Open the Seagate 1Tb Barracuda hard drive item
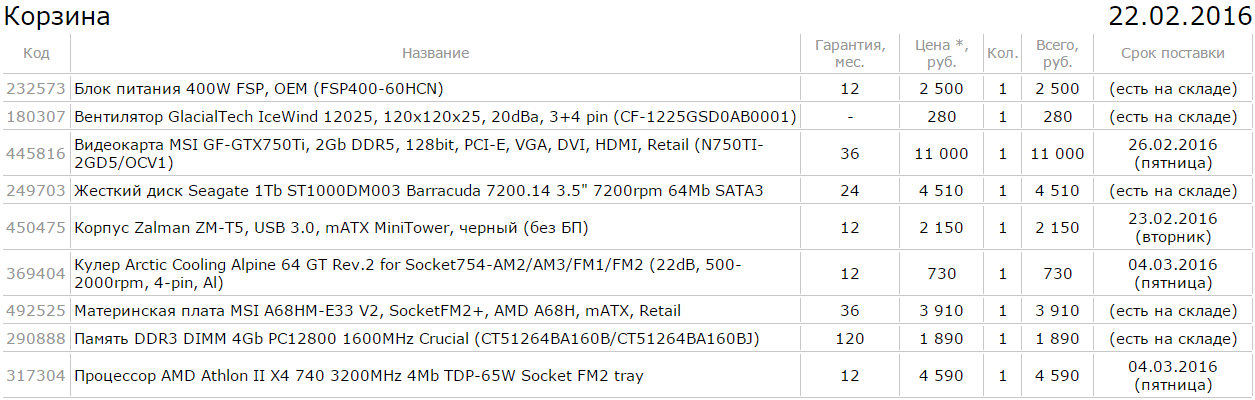 point(419,191)
